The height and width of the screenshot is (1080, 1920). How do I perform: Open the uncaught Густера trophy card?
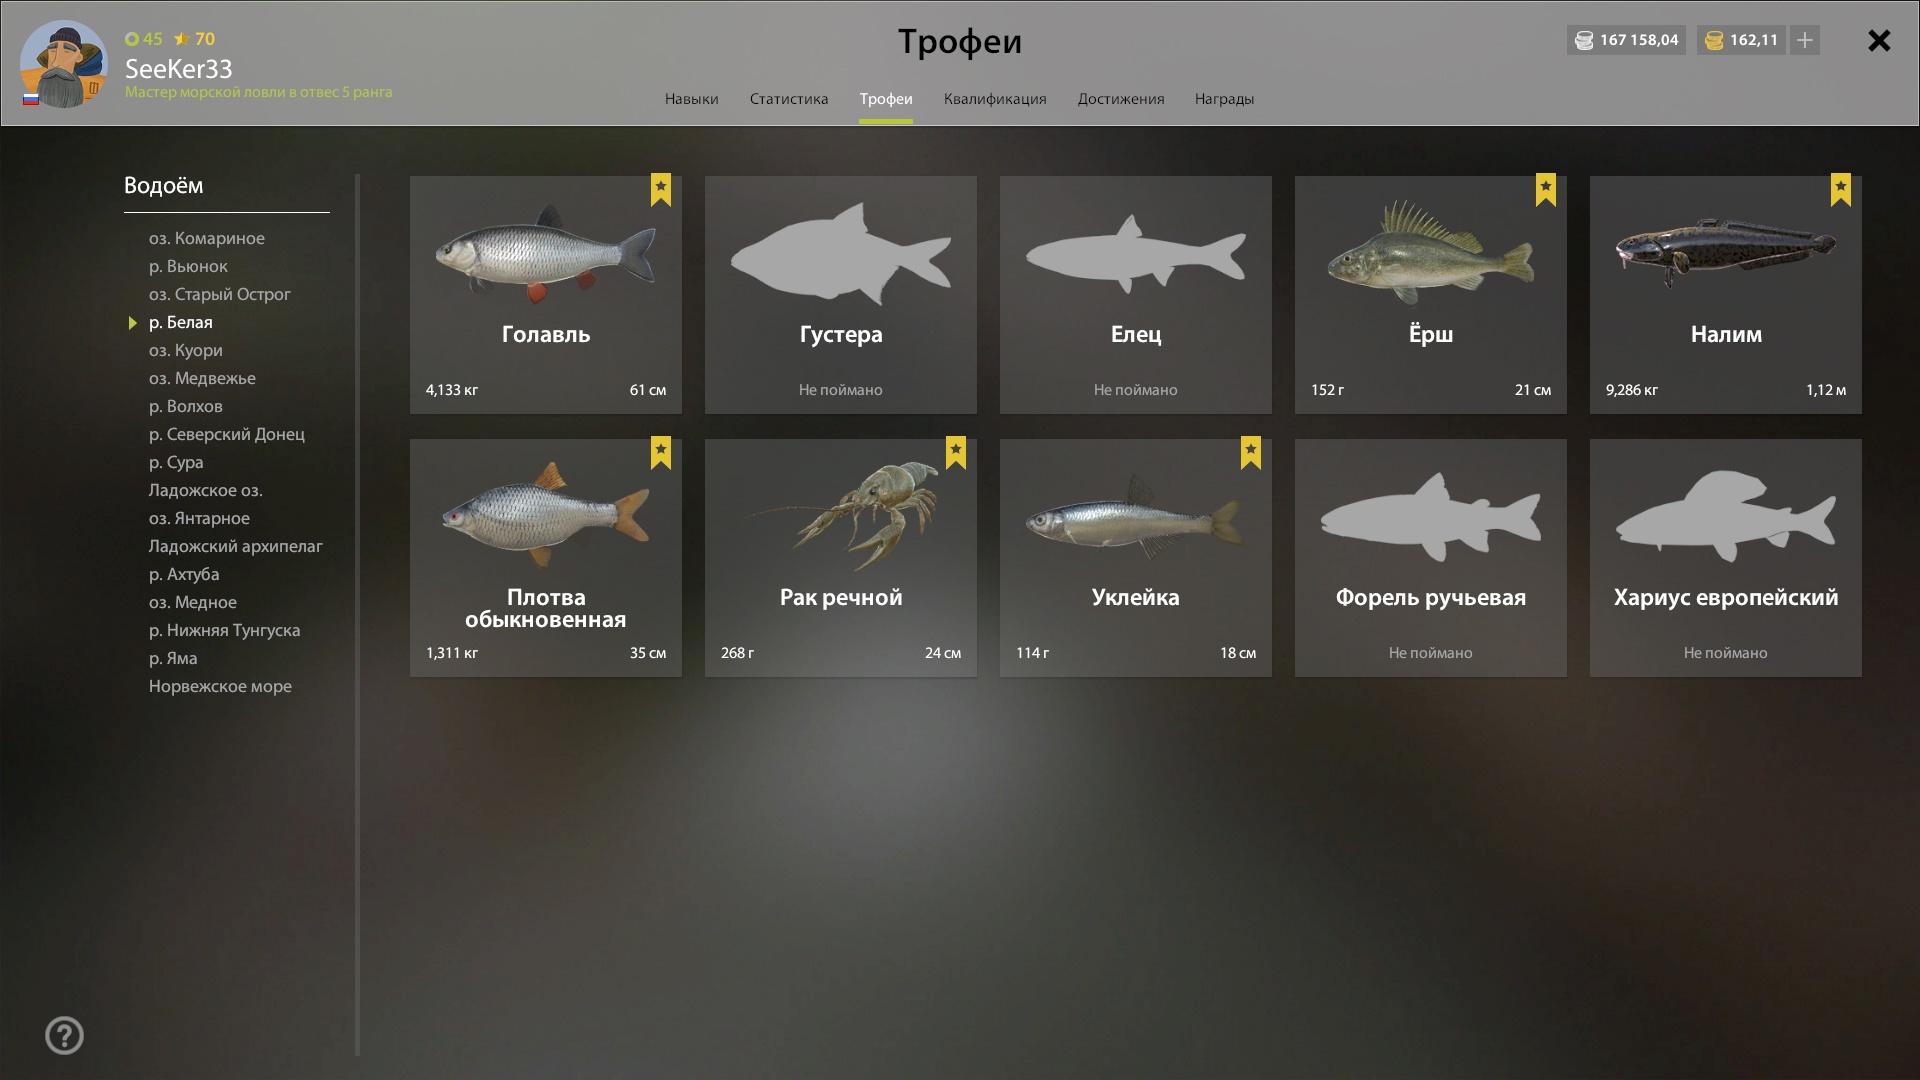[841, 295]
